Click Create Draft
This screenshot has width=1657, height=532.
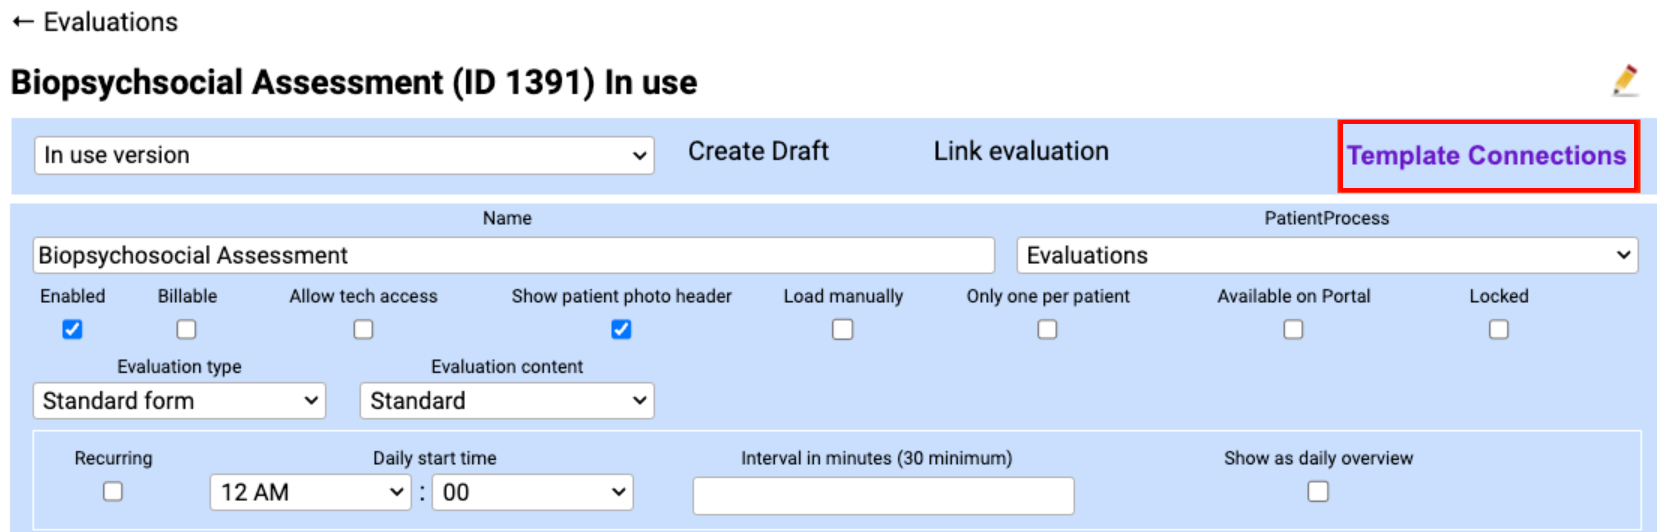tap(758, 151)
